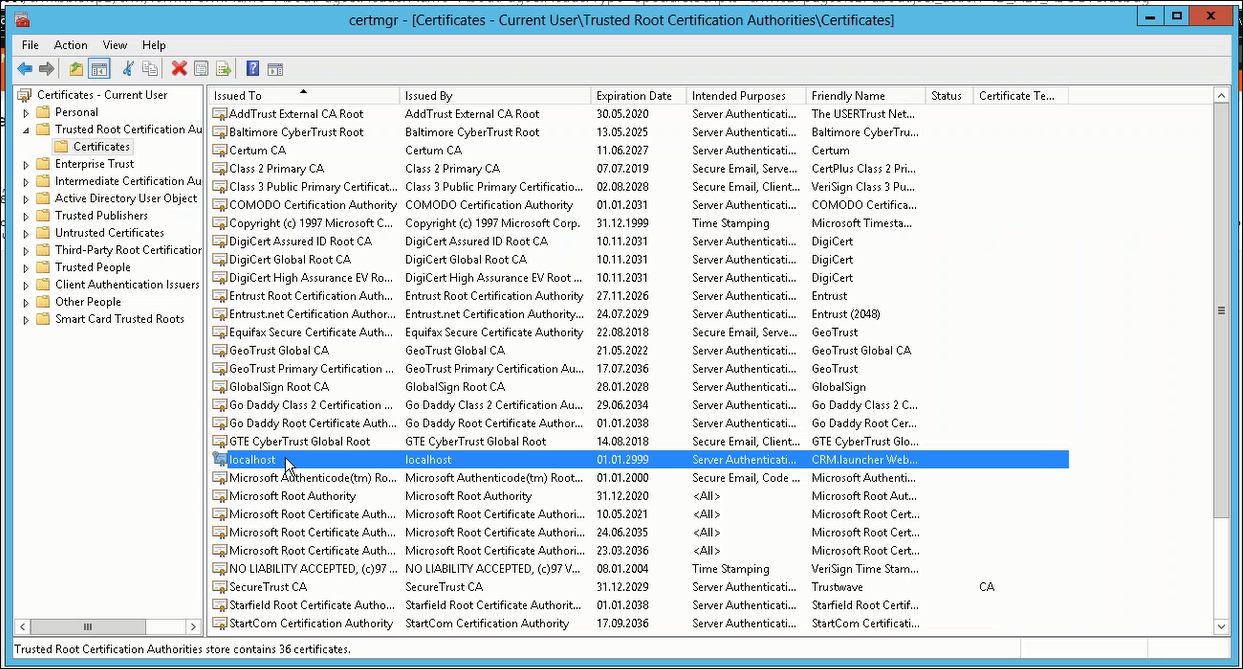
Task: Toggle the Show/Hide Console Tree button
Action: tap(99, 69)
